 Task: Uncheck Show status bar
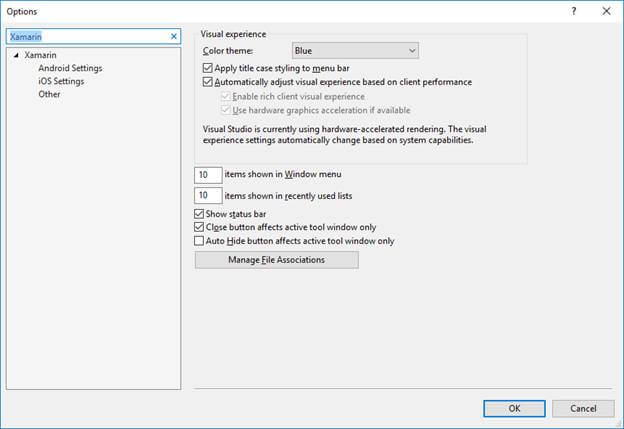[x=198, y=214]
